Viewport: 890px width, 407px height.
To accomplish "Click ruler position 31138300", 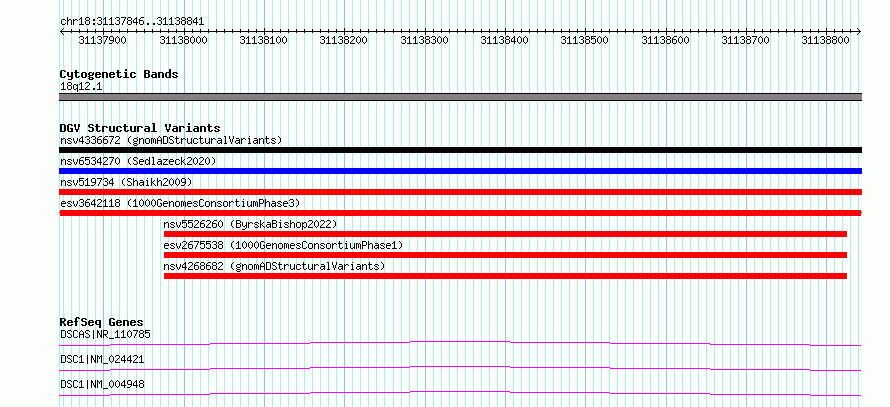I will (x=425, y=40).
